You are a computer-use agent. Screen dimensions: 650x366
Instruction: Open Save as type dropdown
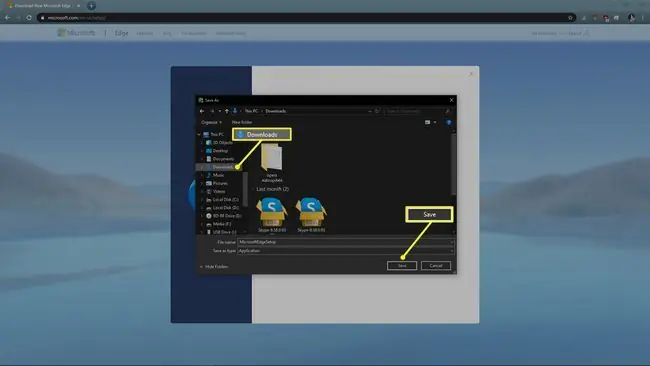click(x=346, y=251)
